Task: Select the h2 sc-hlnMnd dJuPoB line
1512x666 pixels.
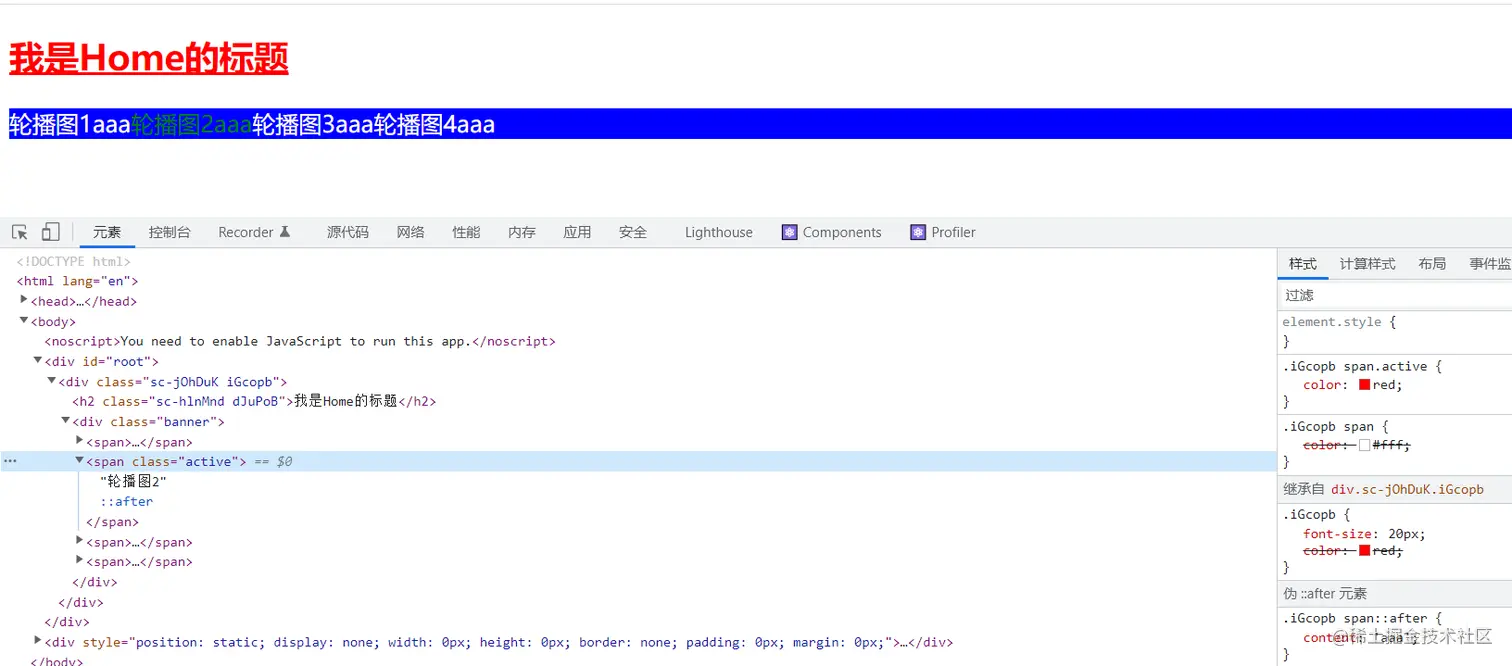Action: click(x=255, y=401)
